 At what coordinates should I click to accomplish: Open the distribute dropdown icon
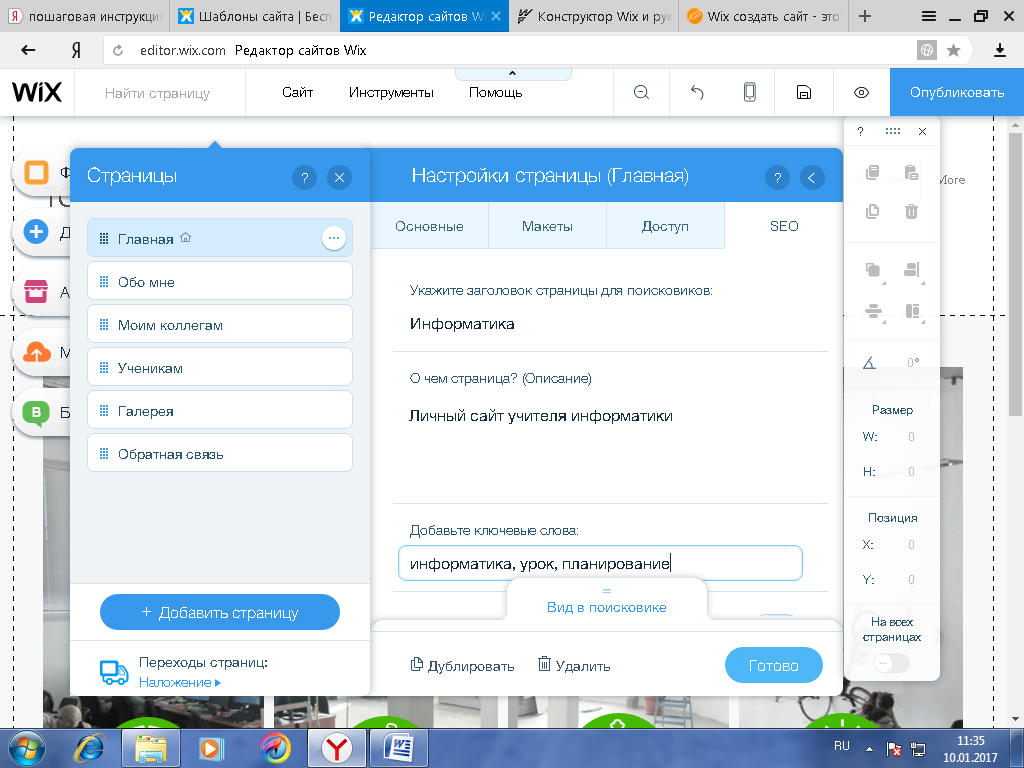coord(873,311)
